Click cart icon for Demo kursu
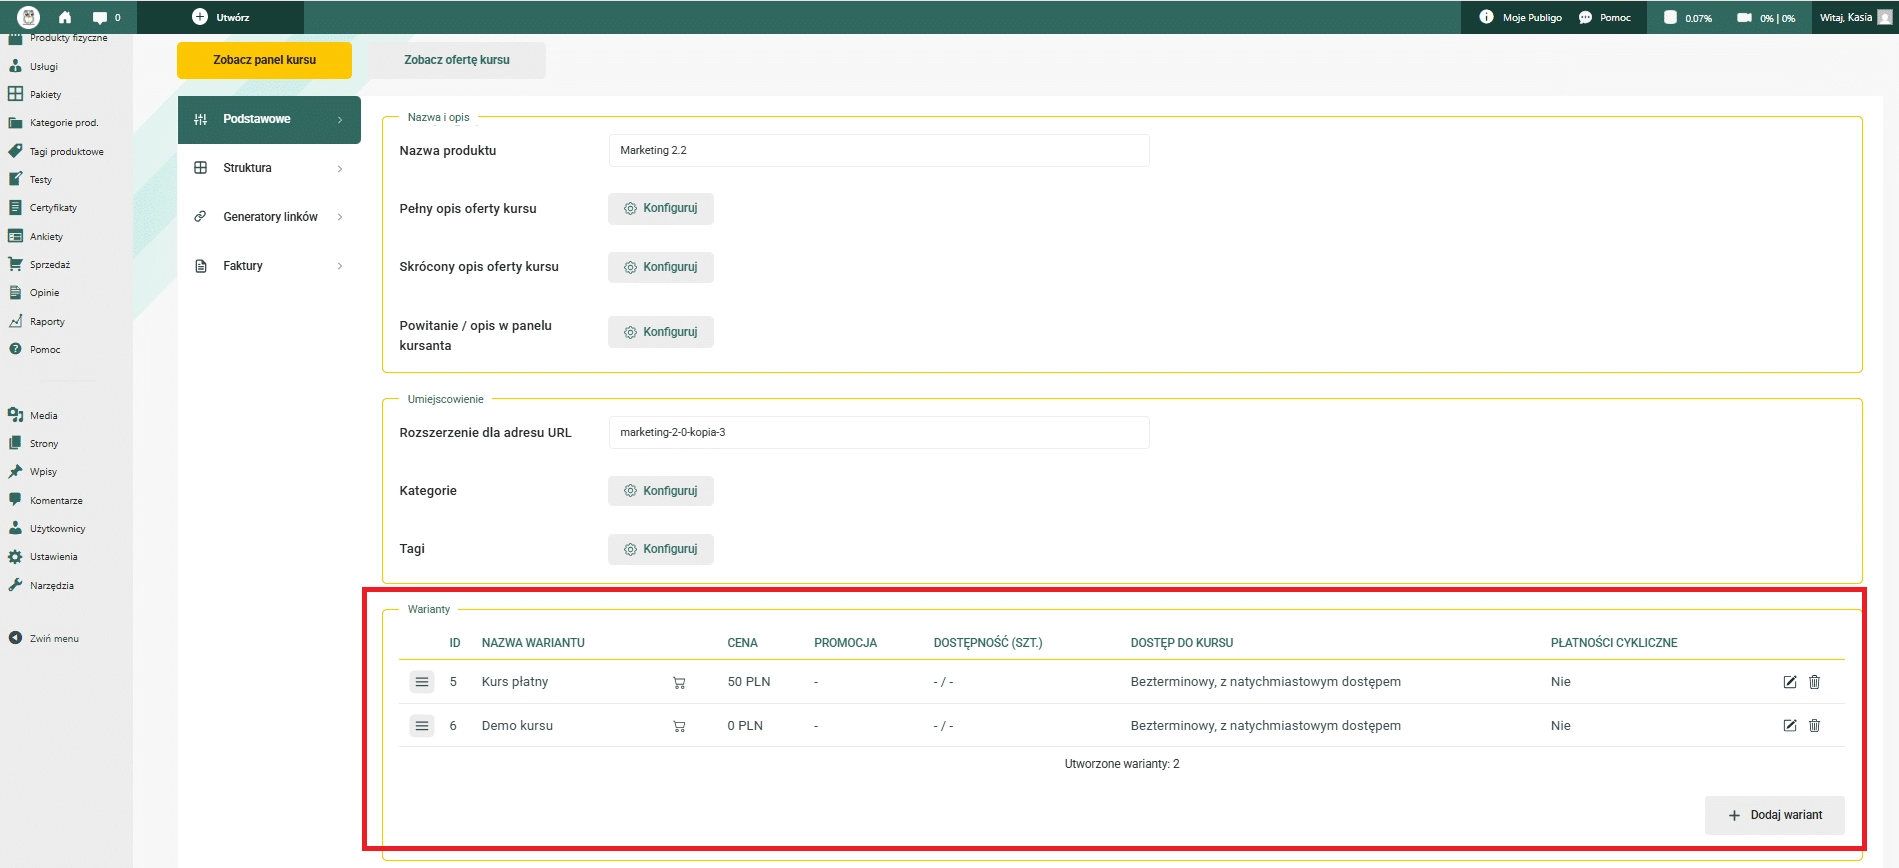 tap(679, 727)
